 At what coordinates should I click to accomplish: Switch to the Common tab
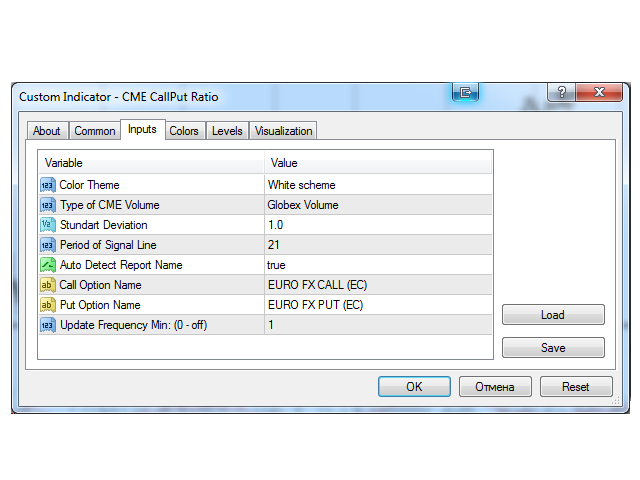pyautogui.click(x=95, y=131)
